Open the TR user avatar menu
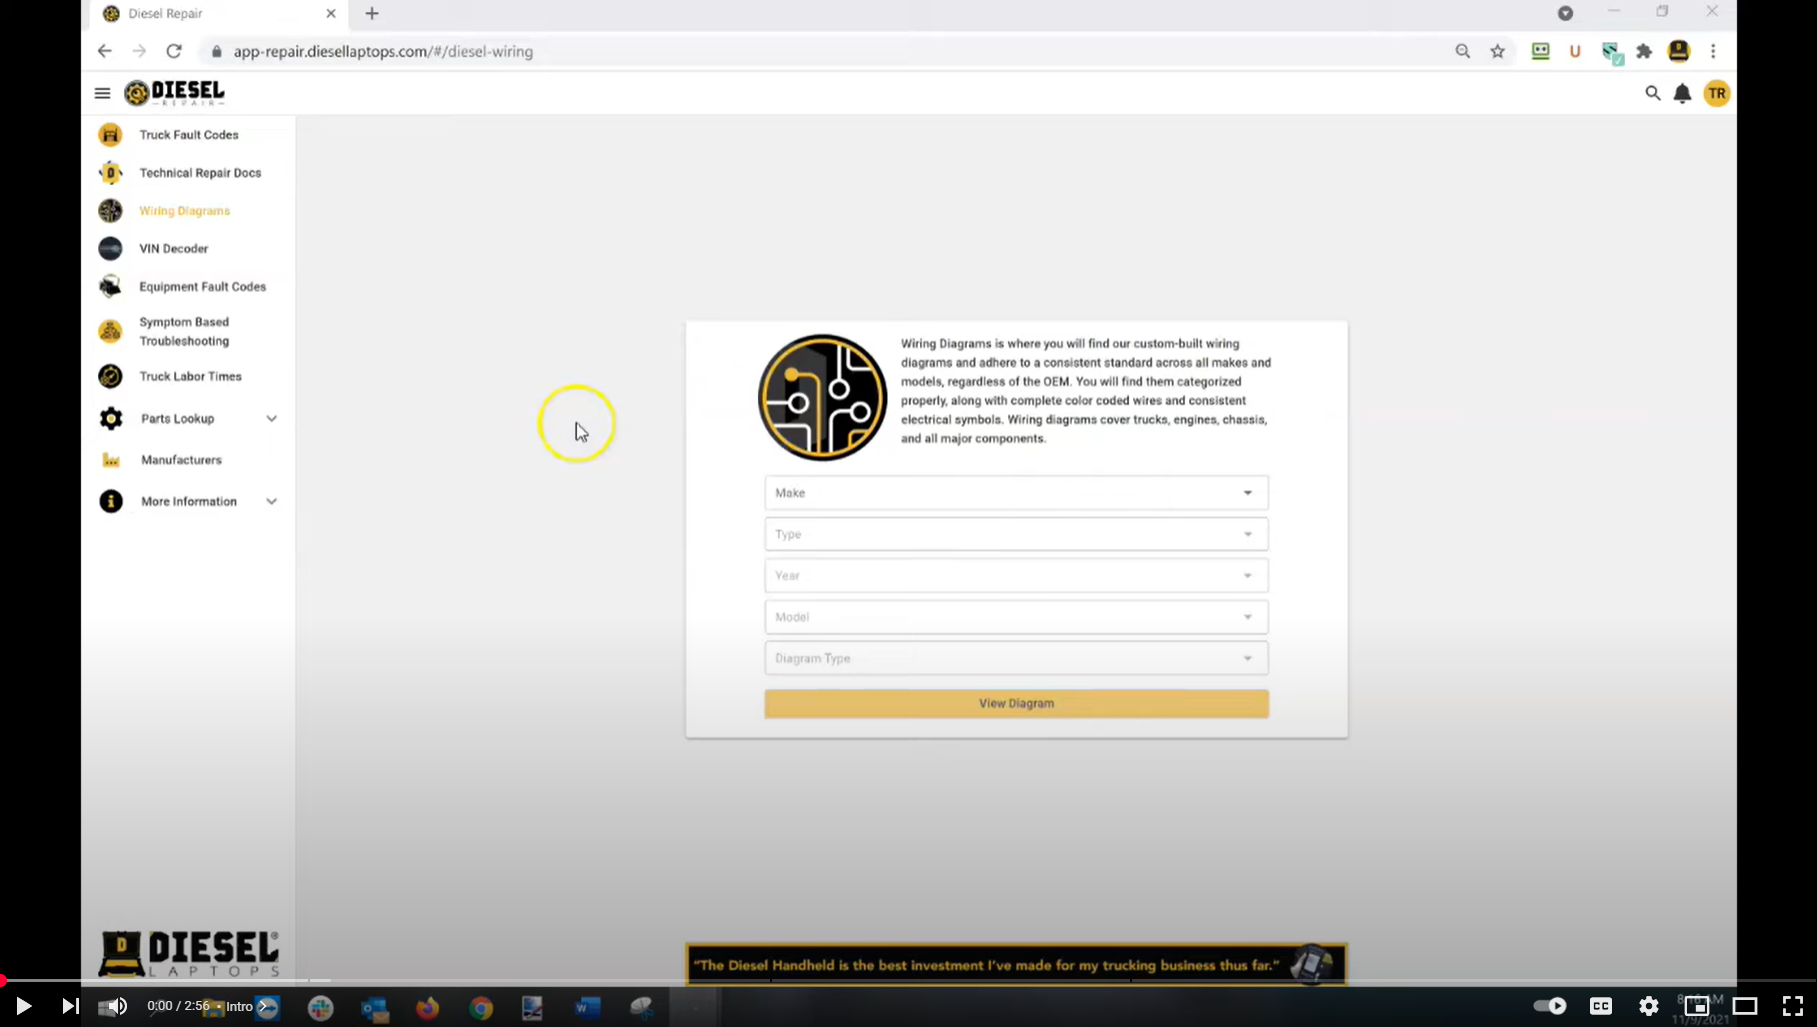The width and height of the screenshot is (1817, 1027). pos(1717,93)
